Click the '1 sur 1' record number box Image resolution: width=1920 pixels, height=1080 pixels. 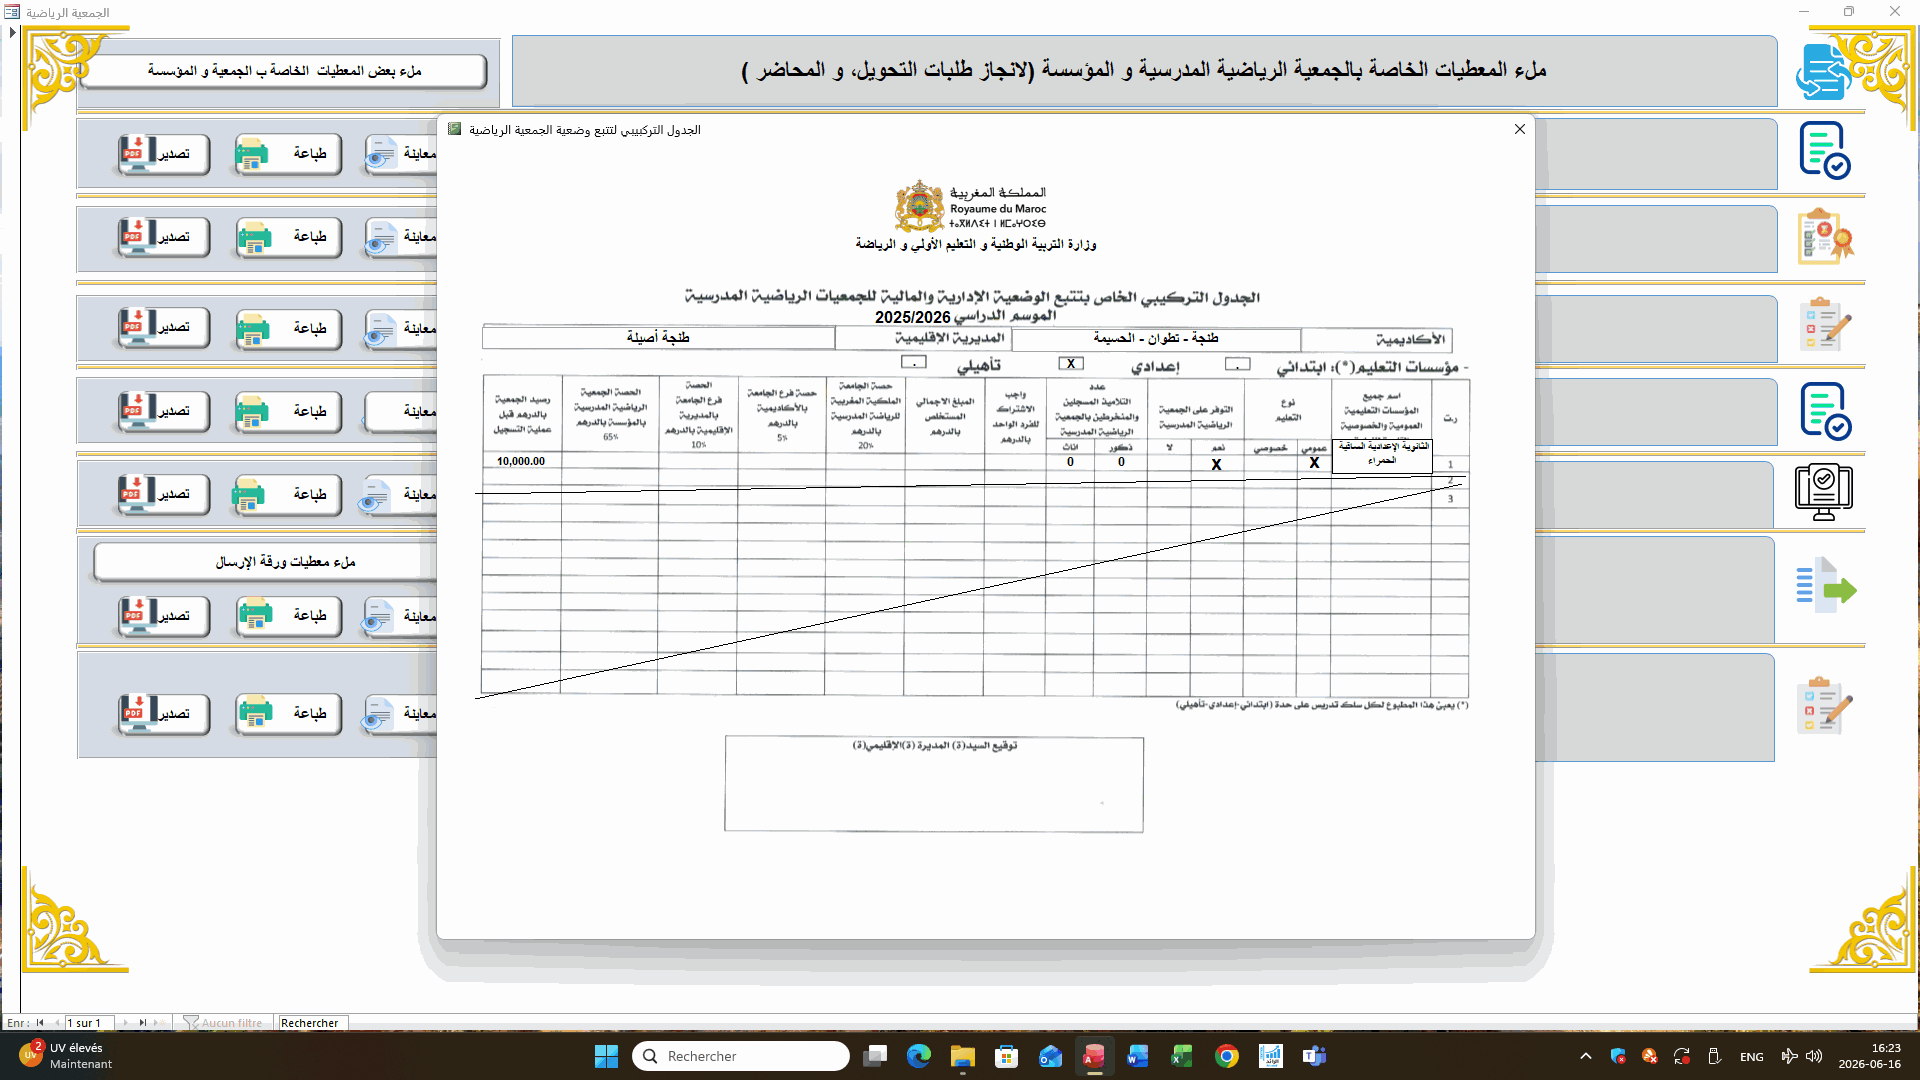pos(89,1023)
